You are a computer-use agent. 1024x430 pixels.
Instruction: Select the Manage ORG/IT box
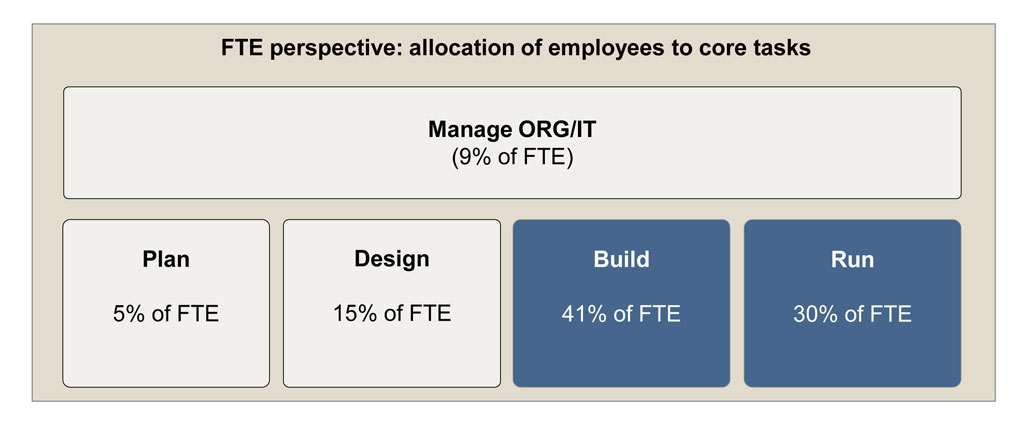click(x=512, y=142)
